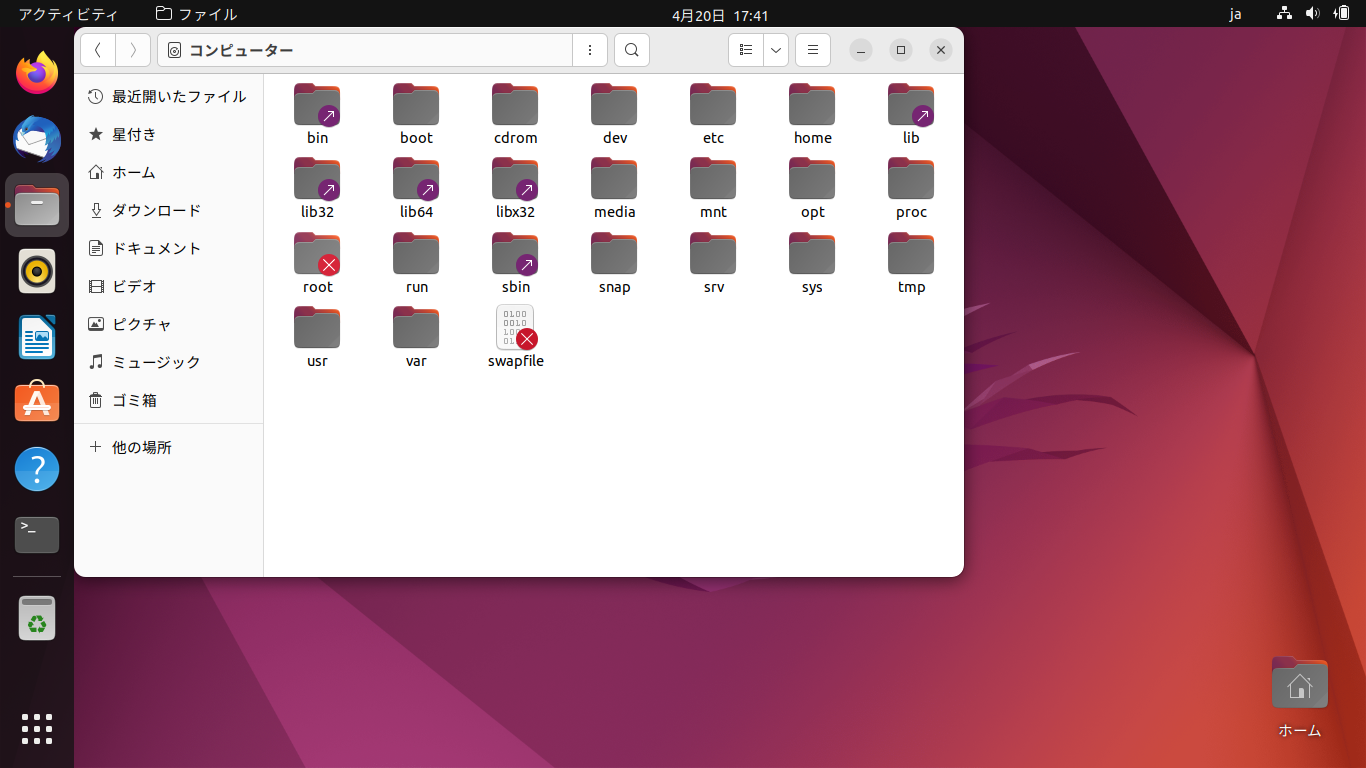
Task: Launch Firefox from the dock
Action: pyautogui.click(x=37, y=73)
